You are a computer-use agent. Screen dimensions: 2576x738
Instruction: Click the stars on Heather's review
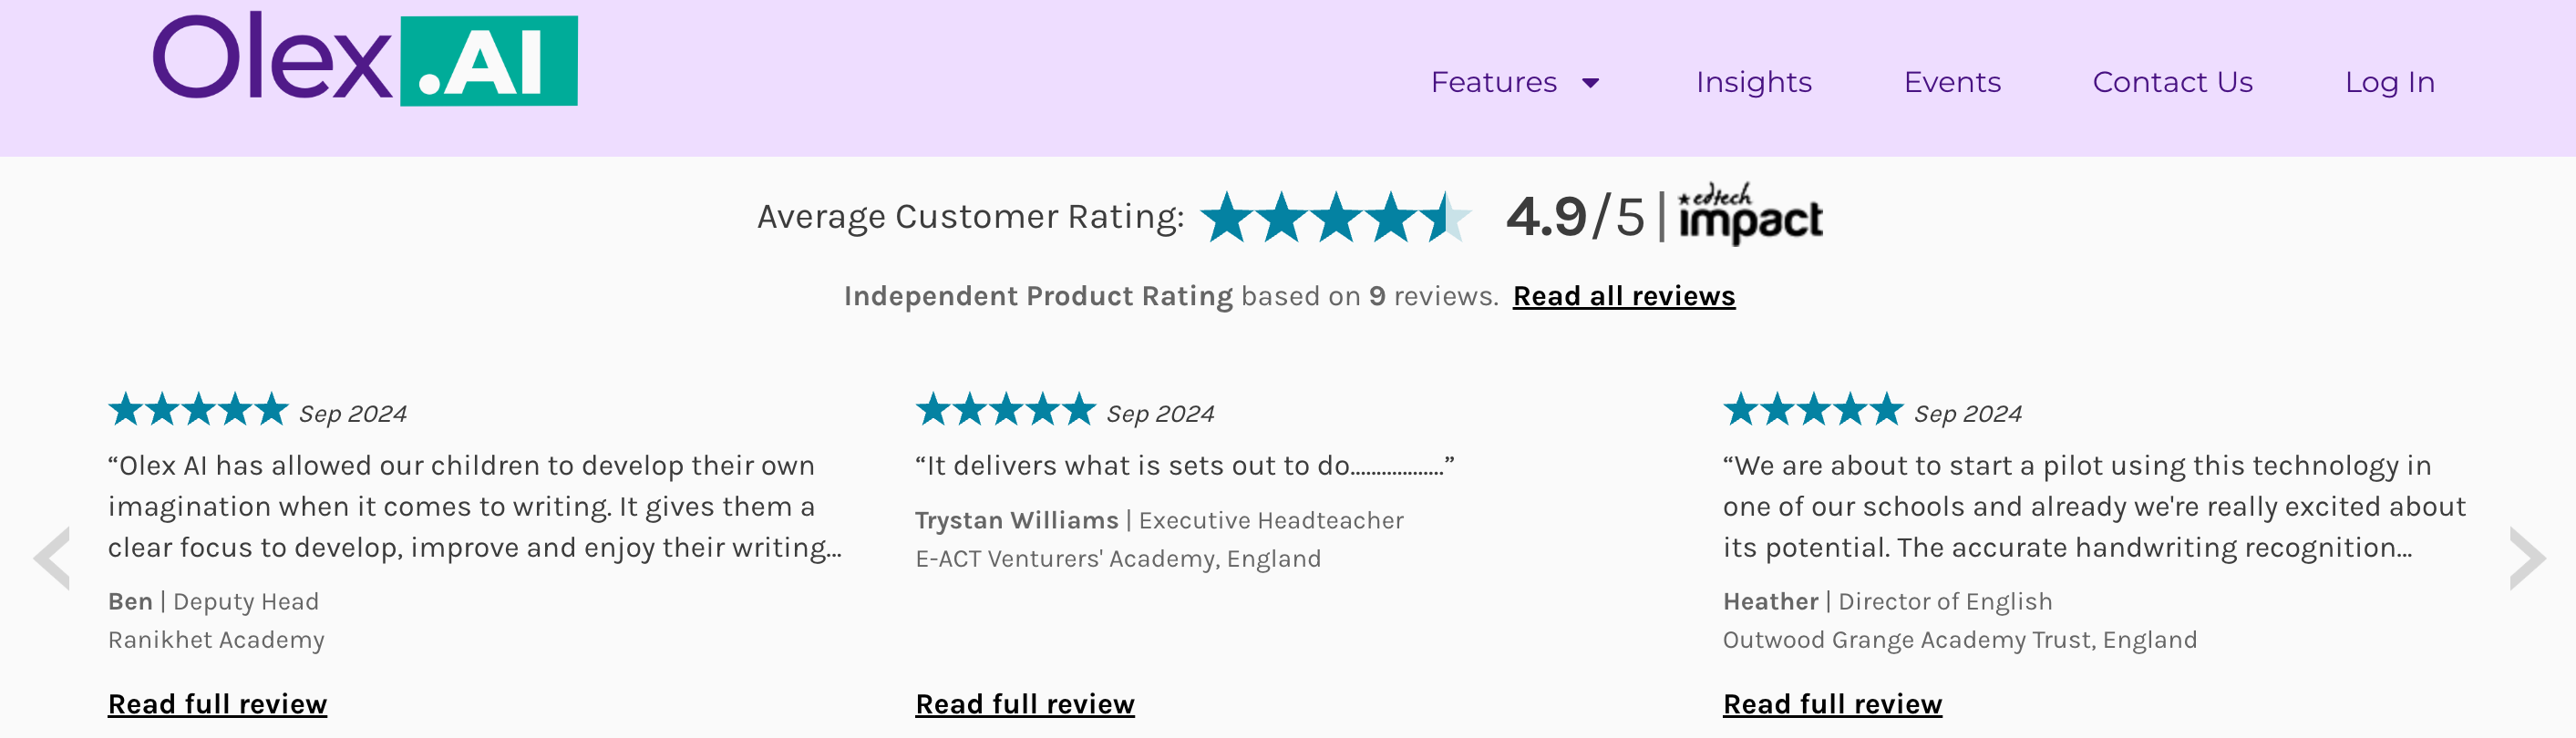(1812, 410)
